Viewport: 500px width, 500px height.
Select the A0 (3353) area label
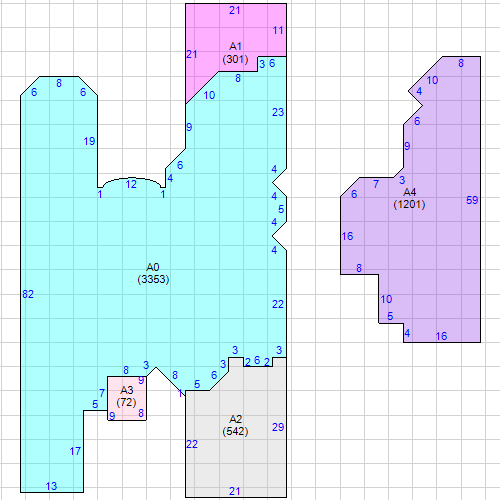(x=153, y=273)
